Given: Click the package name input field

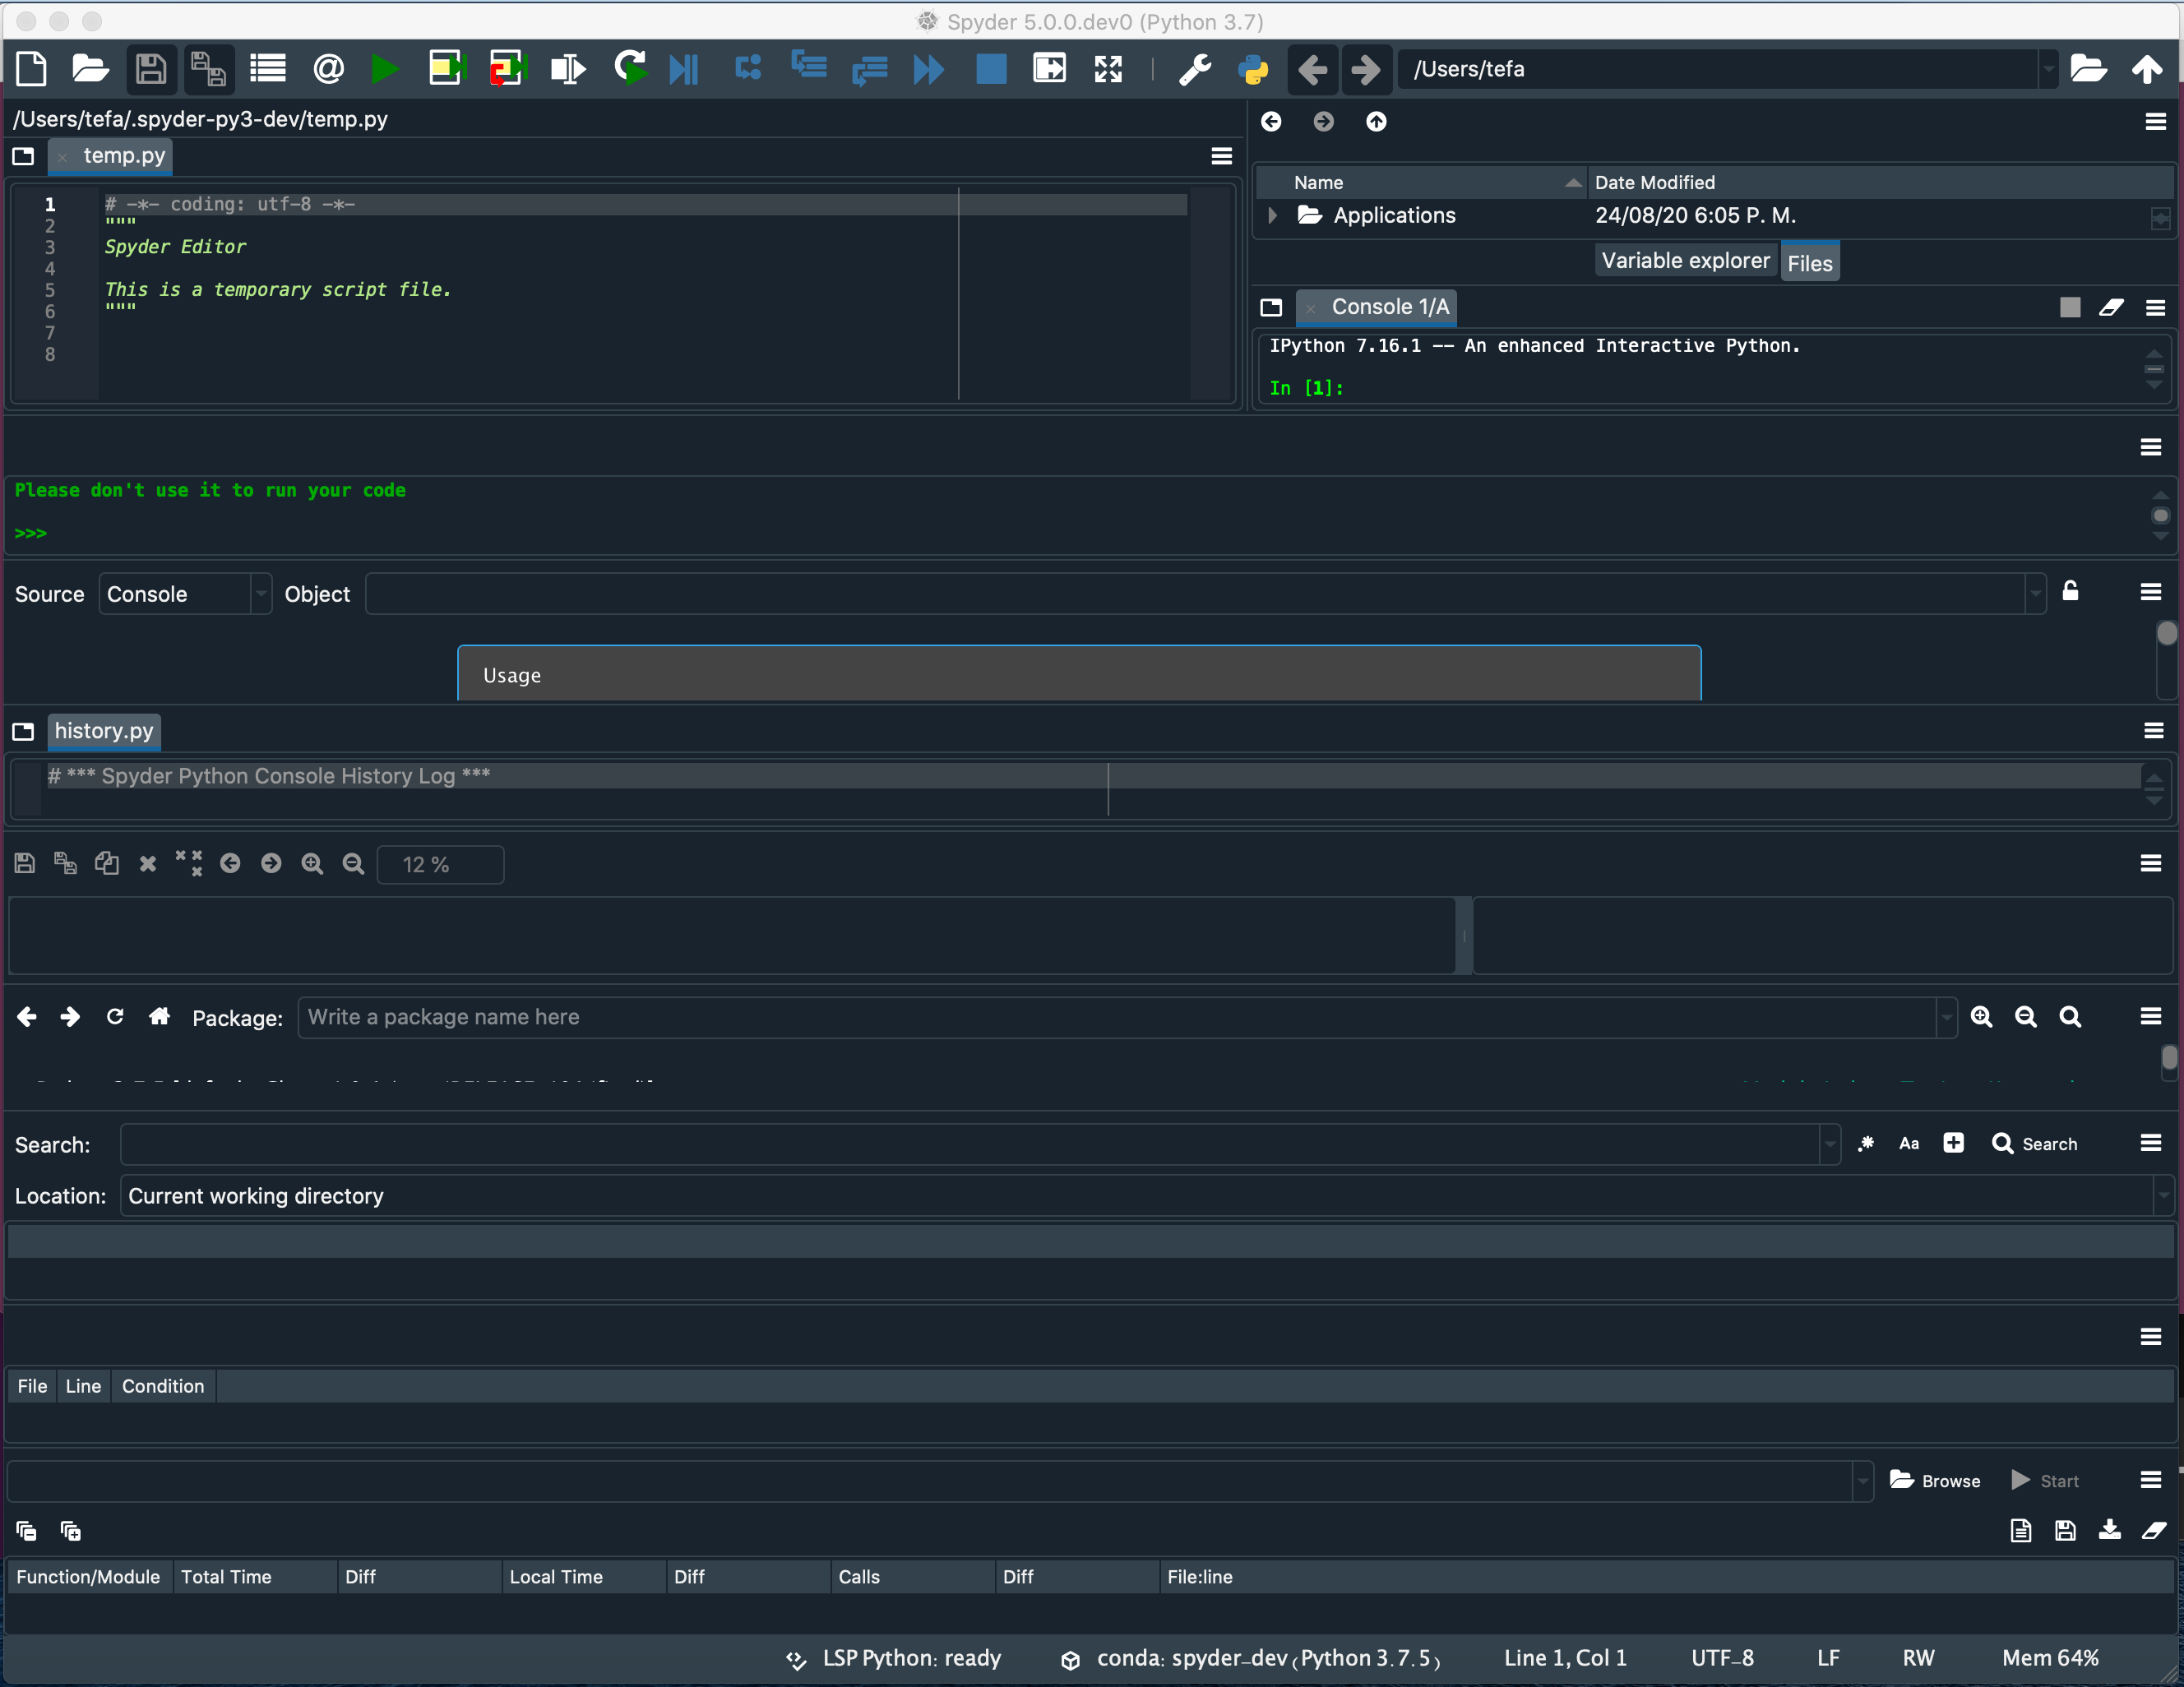Looking at the screenshot, I should [x=1100, y=1016].
